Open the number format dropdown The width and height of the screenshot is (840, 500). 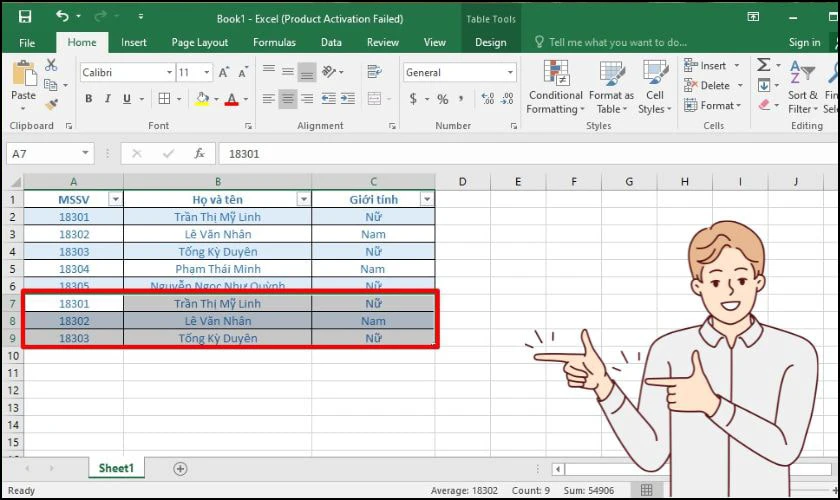point(510,72)
